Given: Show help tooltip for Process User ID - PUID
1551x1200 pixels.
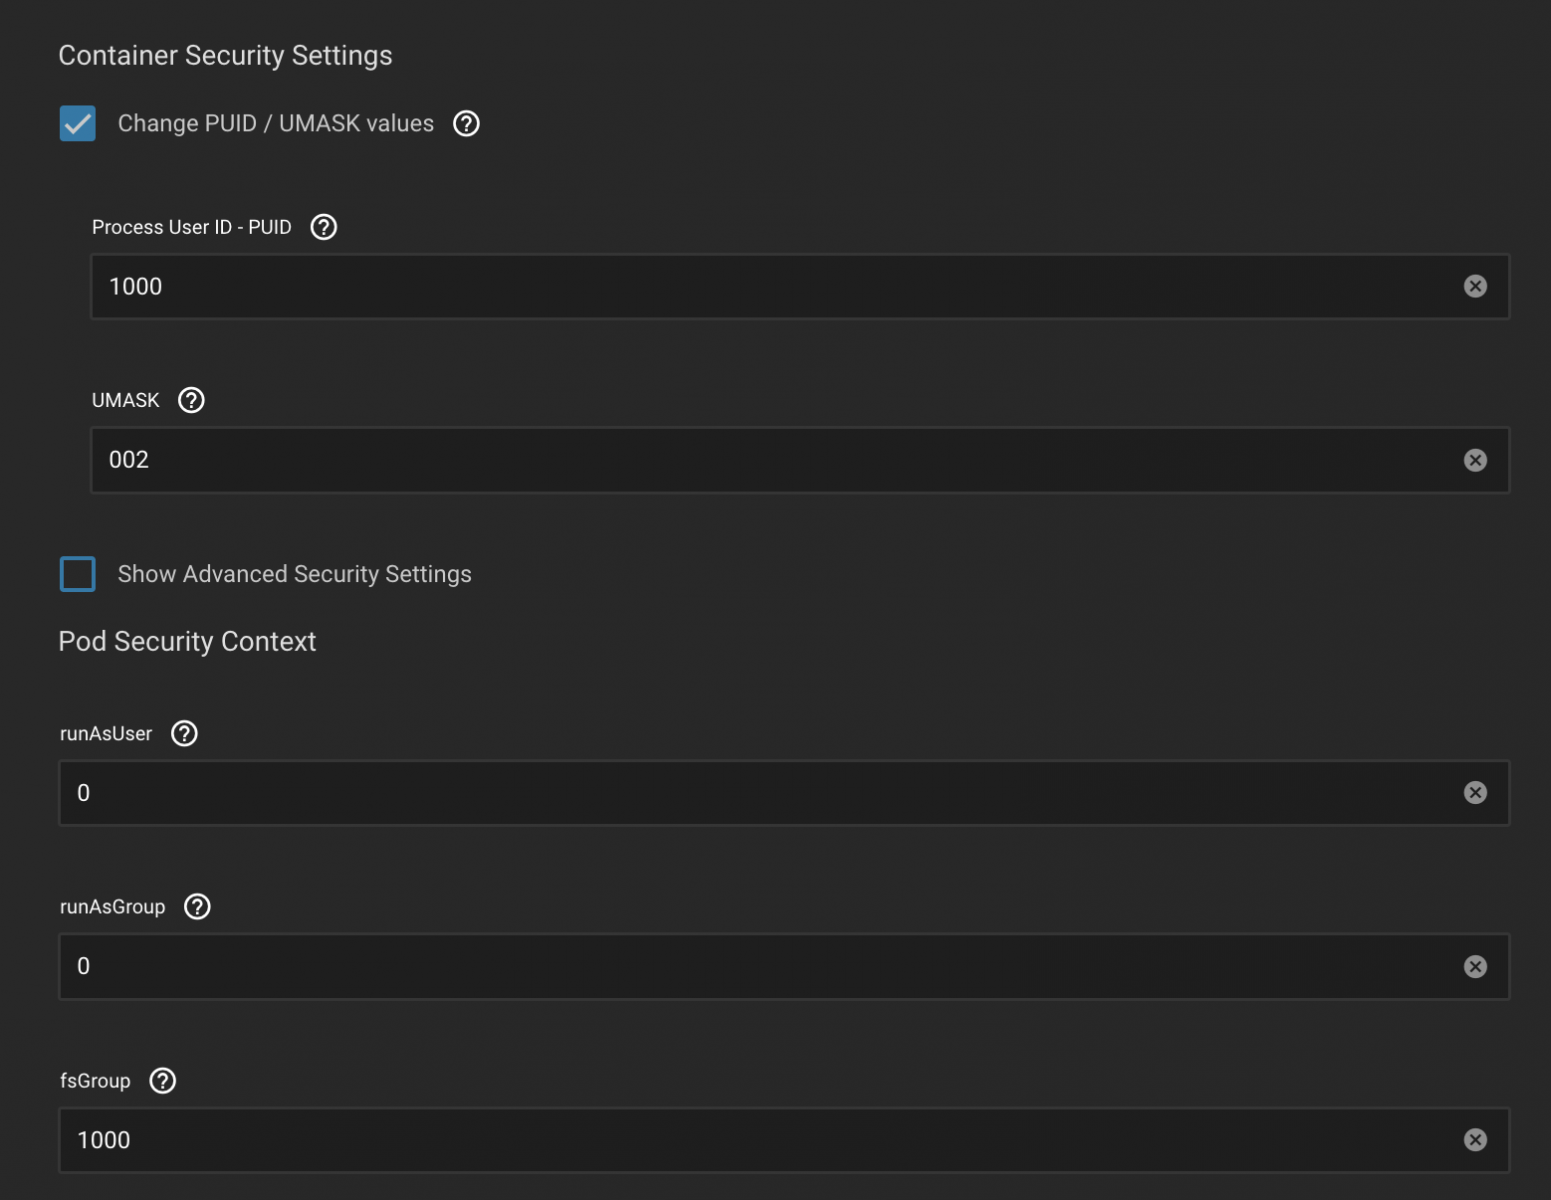Looking at the screenshot, I should (323, 227).
